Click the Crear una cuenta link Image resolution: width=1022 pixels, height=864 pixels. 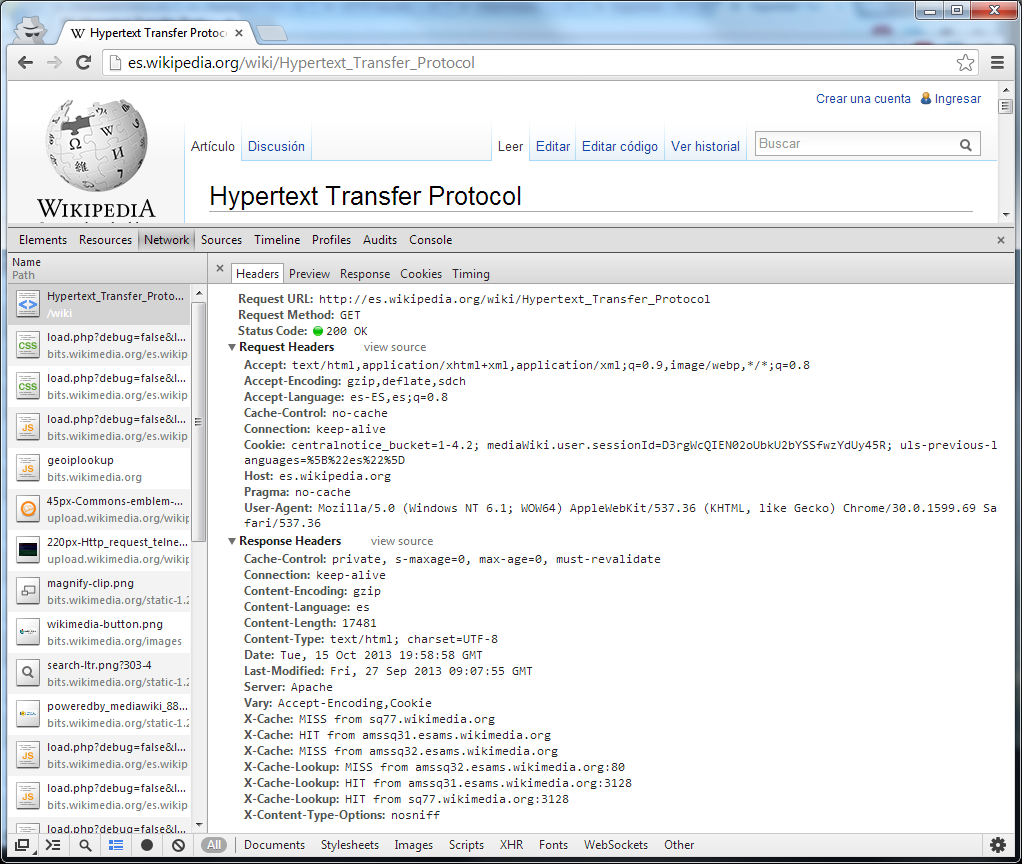point(863,99)
